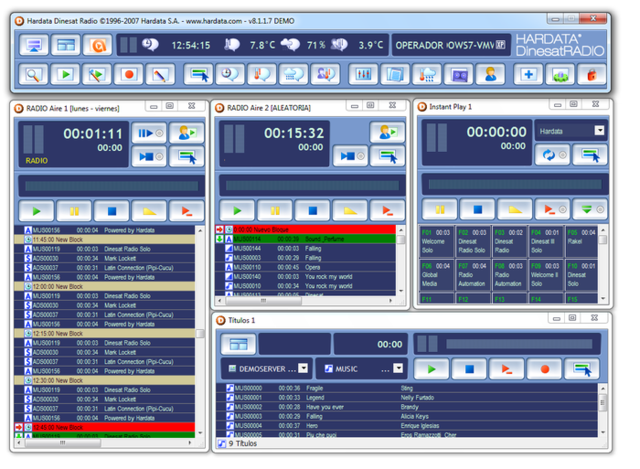This screenshot has height=469, width=640.
Task: Click the thermometer temperature announcement icon
Action: pyautogui.click(x=262, y=75)
